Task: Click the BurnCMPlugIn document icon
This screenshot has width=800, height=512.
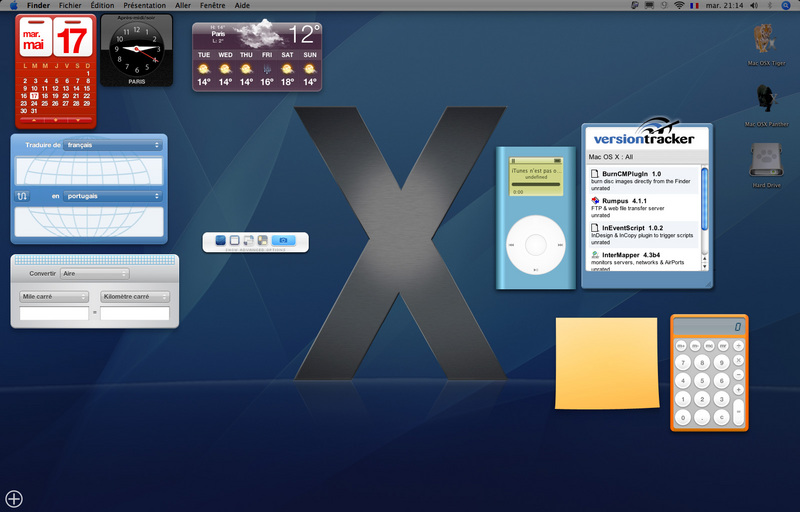Action: click(x=595, y=174)
